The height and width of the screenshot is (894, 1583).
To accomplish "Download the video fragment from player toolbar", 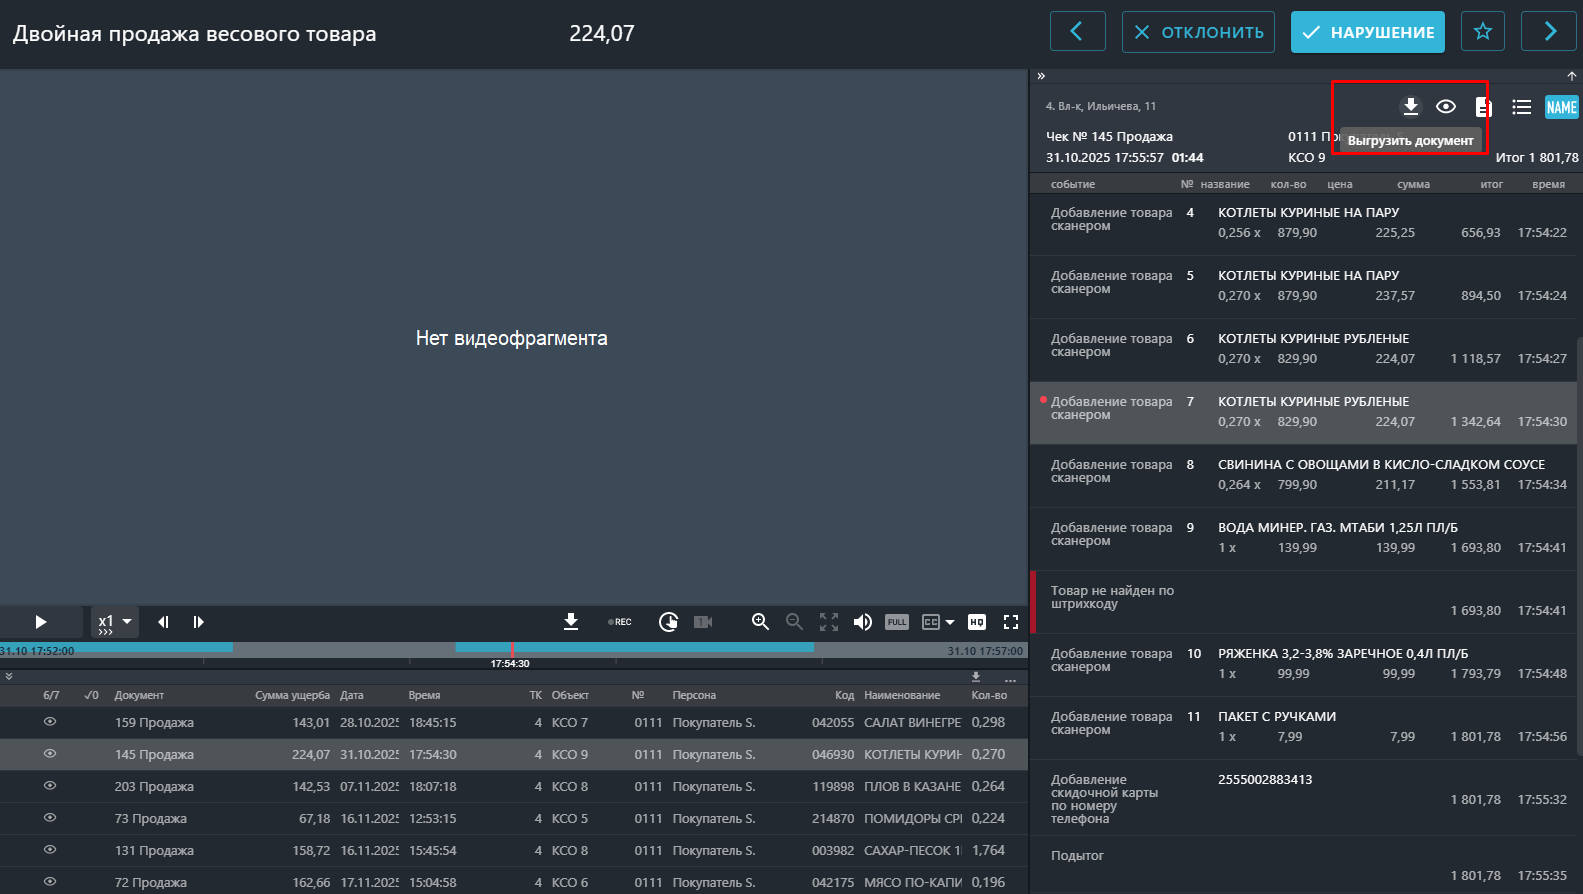I will (x=571, y=622).
